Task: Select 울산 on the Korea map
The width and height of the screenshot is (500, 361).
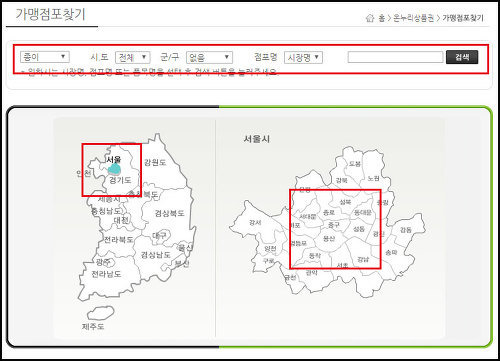Action: tap(185, 248)
